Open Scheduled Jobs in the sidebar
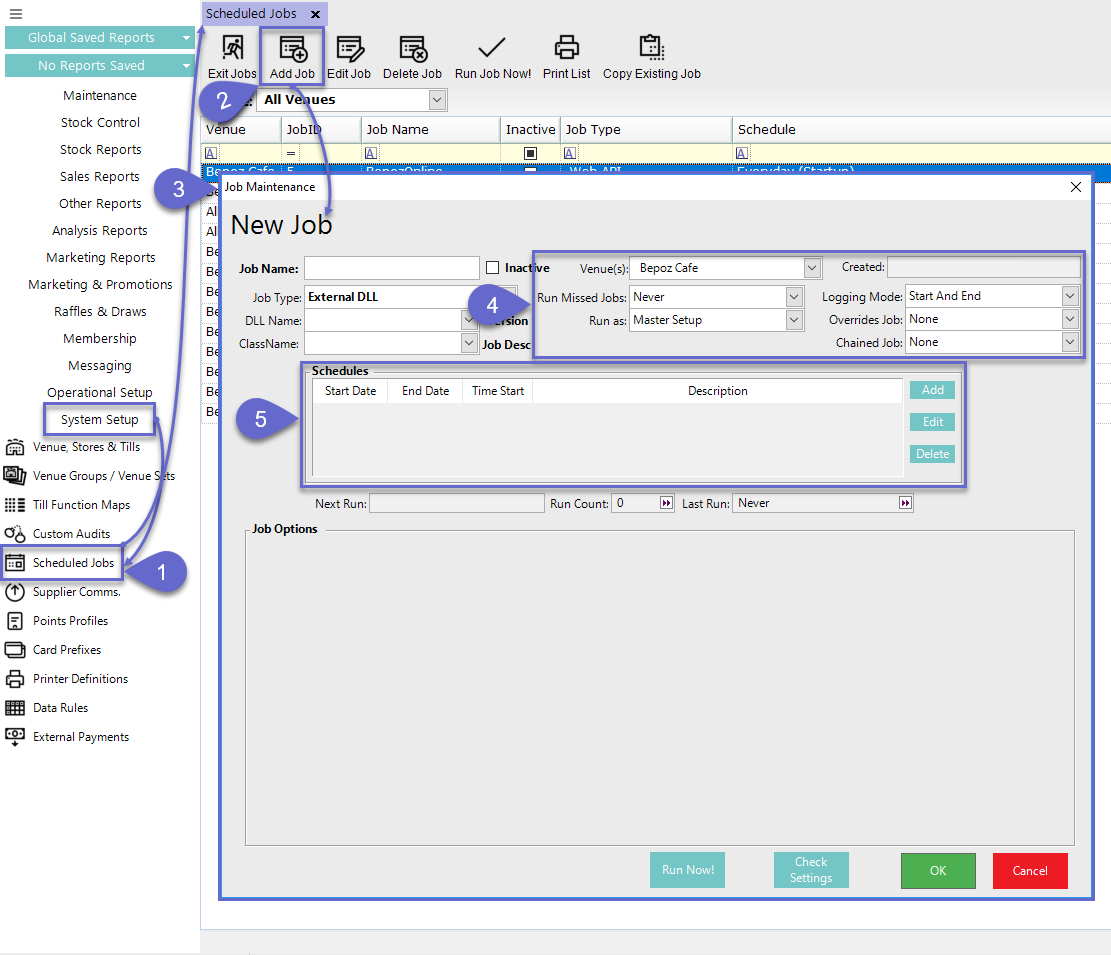Screen dimensions: 1111x955 tap(73, 563)
